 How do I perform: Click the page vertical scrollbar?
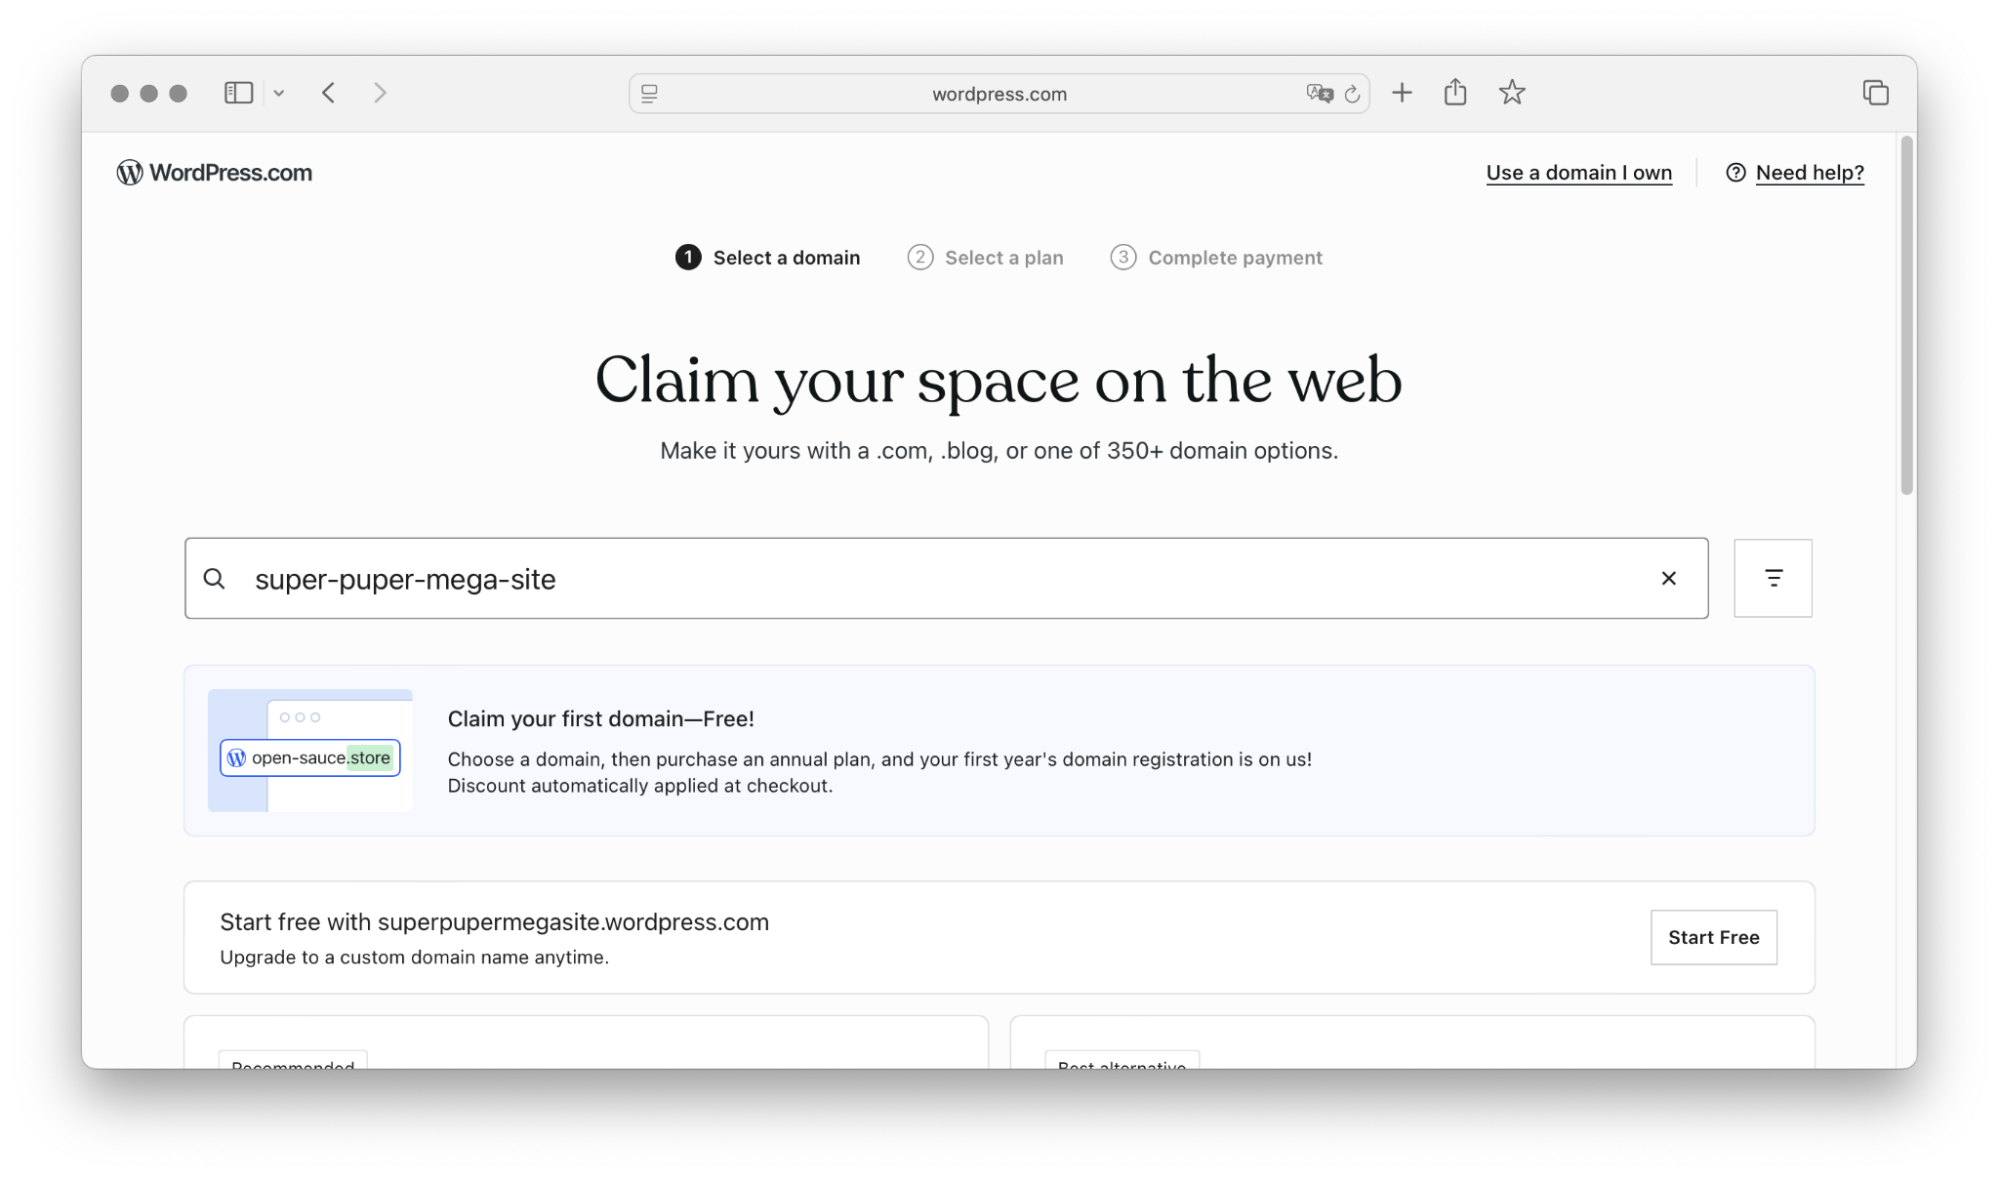tap(1906, 318)
